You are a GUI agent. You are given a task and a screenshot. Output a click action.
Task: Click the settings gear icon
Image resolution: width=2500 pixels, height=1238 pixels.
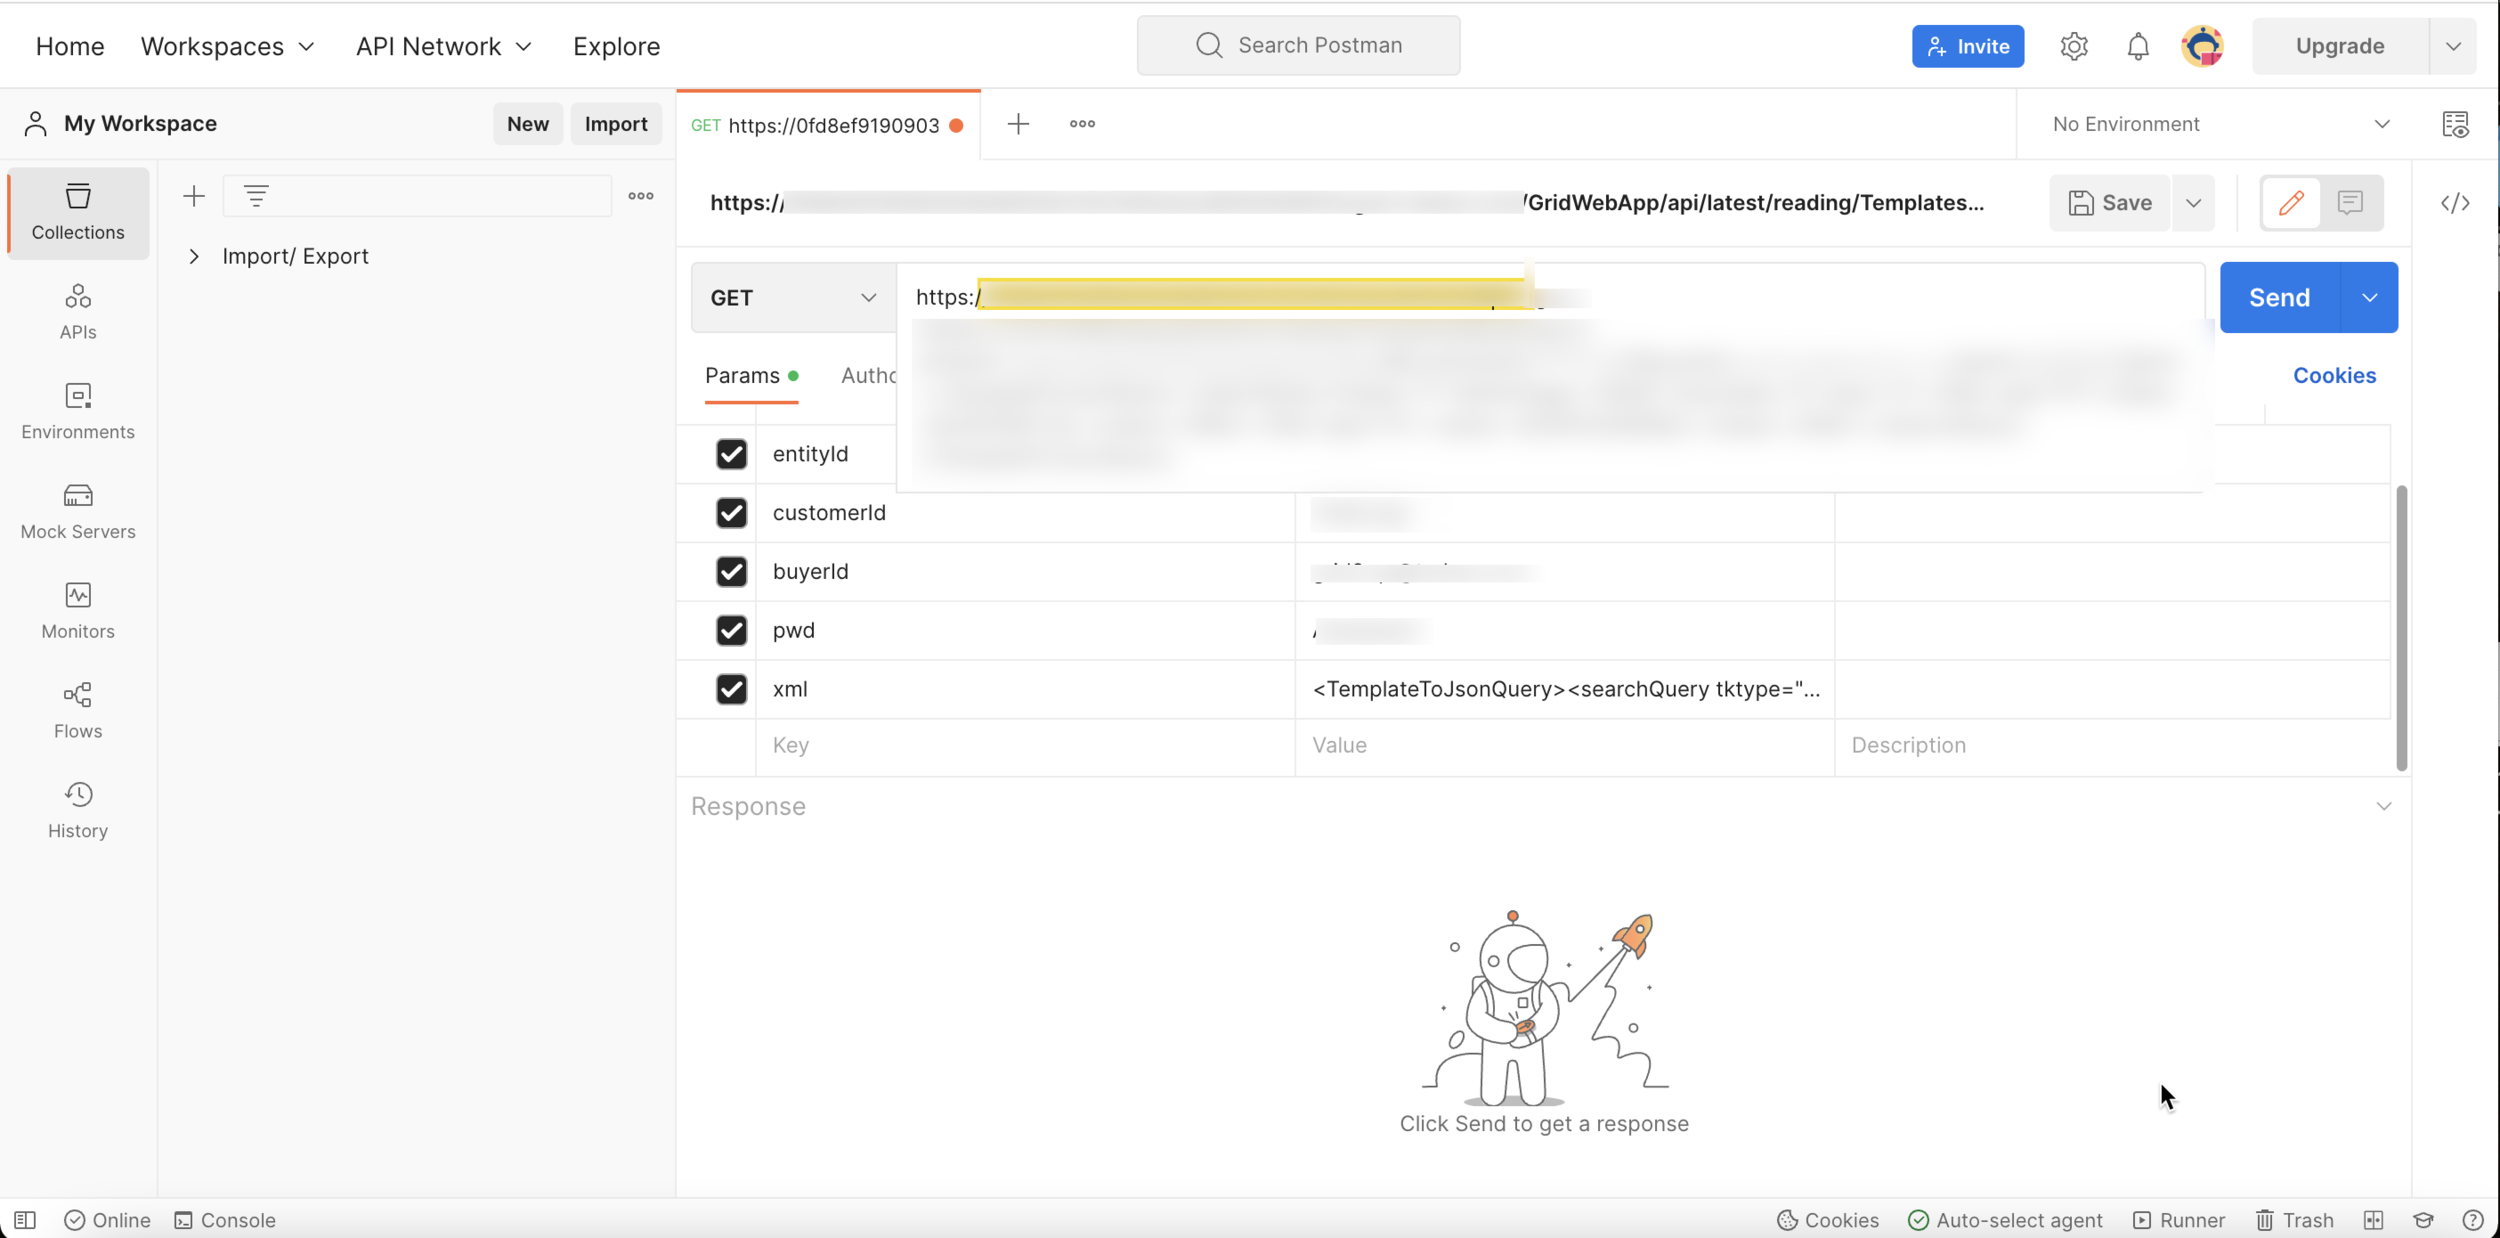pyautogui.click(x=2074, y=46)
